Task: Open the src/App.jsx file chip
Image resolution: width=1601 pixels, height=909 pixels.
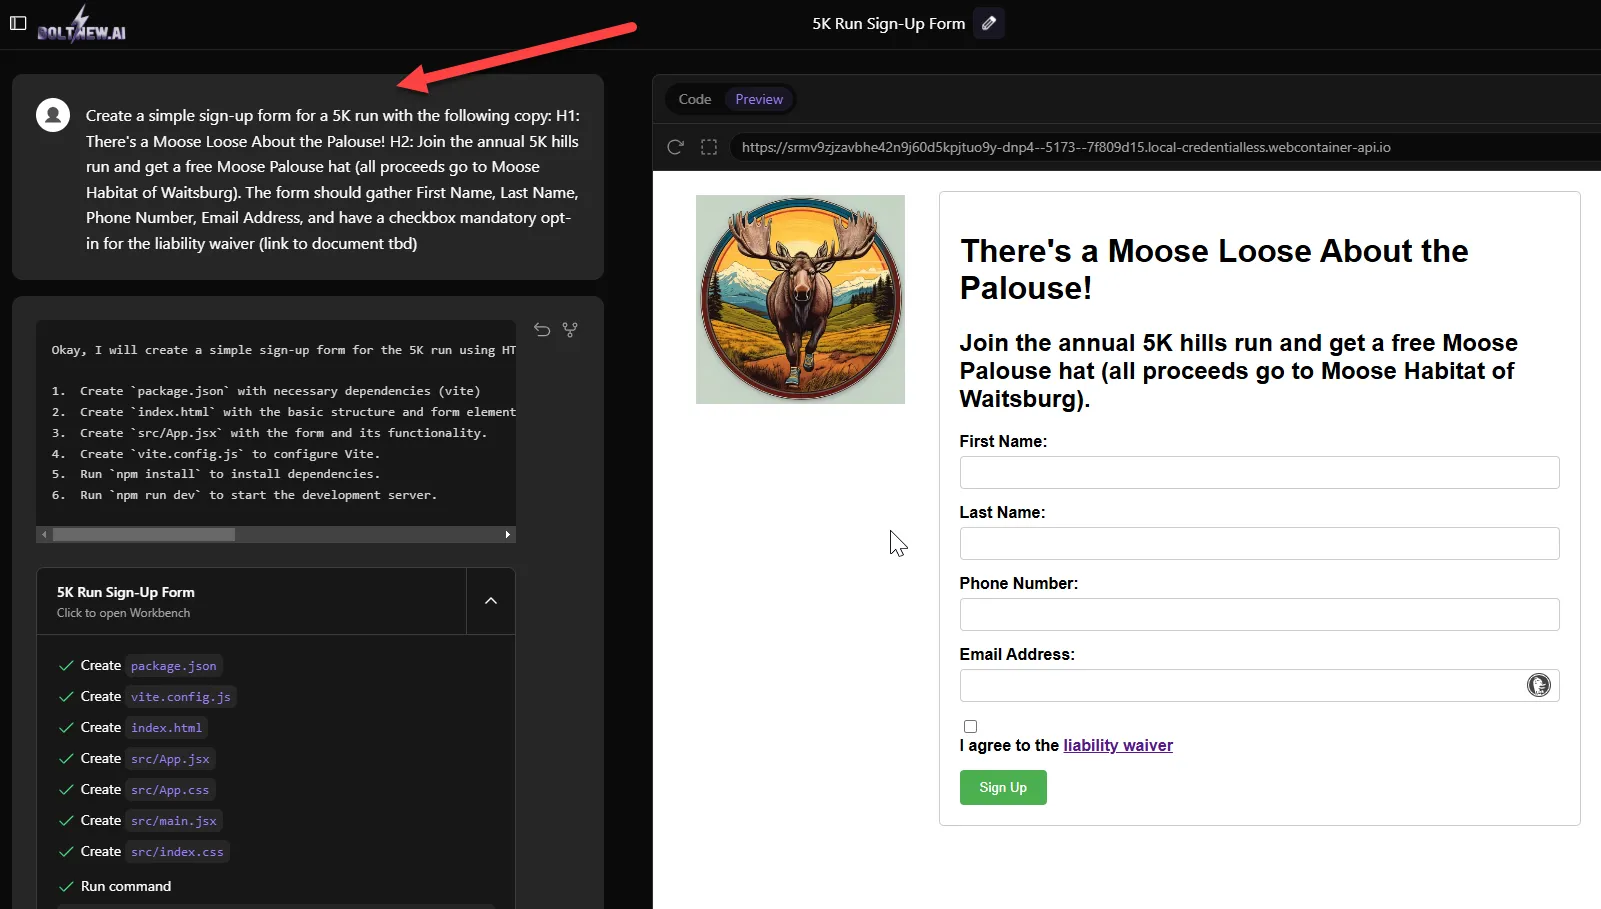Action: [170, 759]
